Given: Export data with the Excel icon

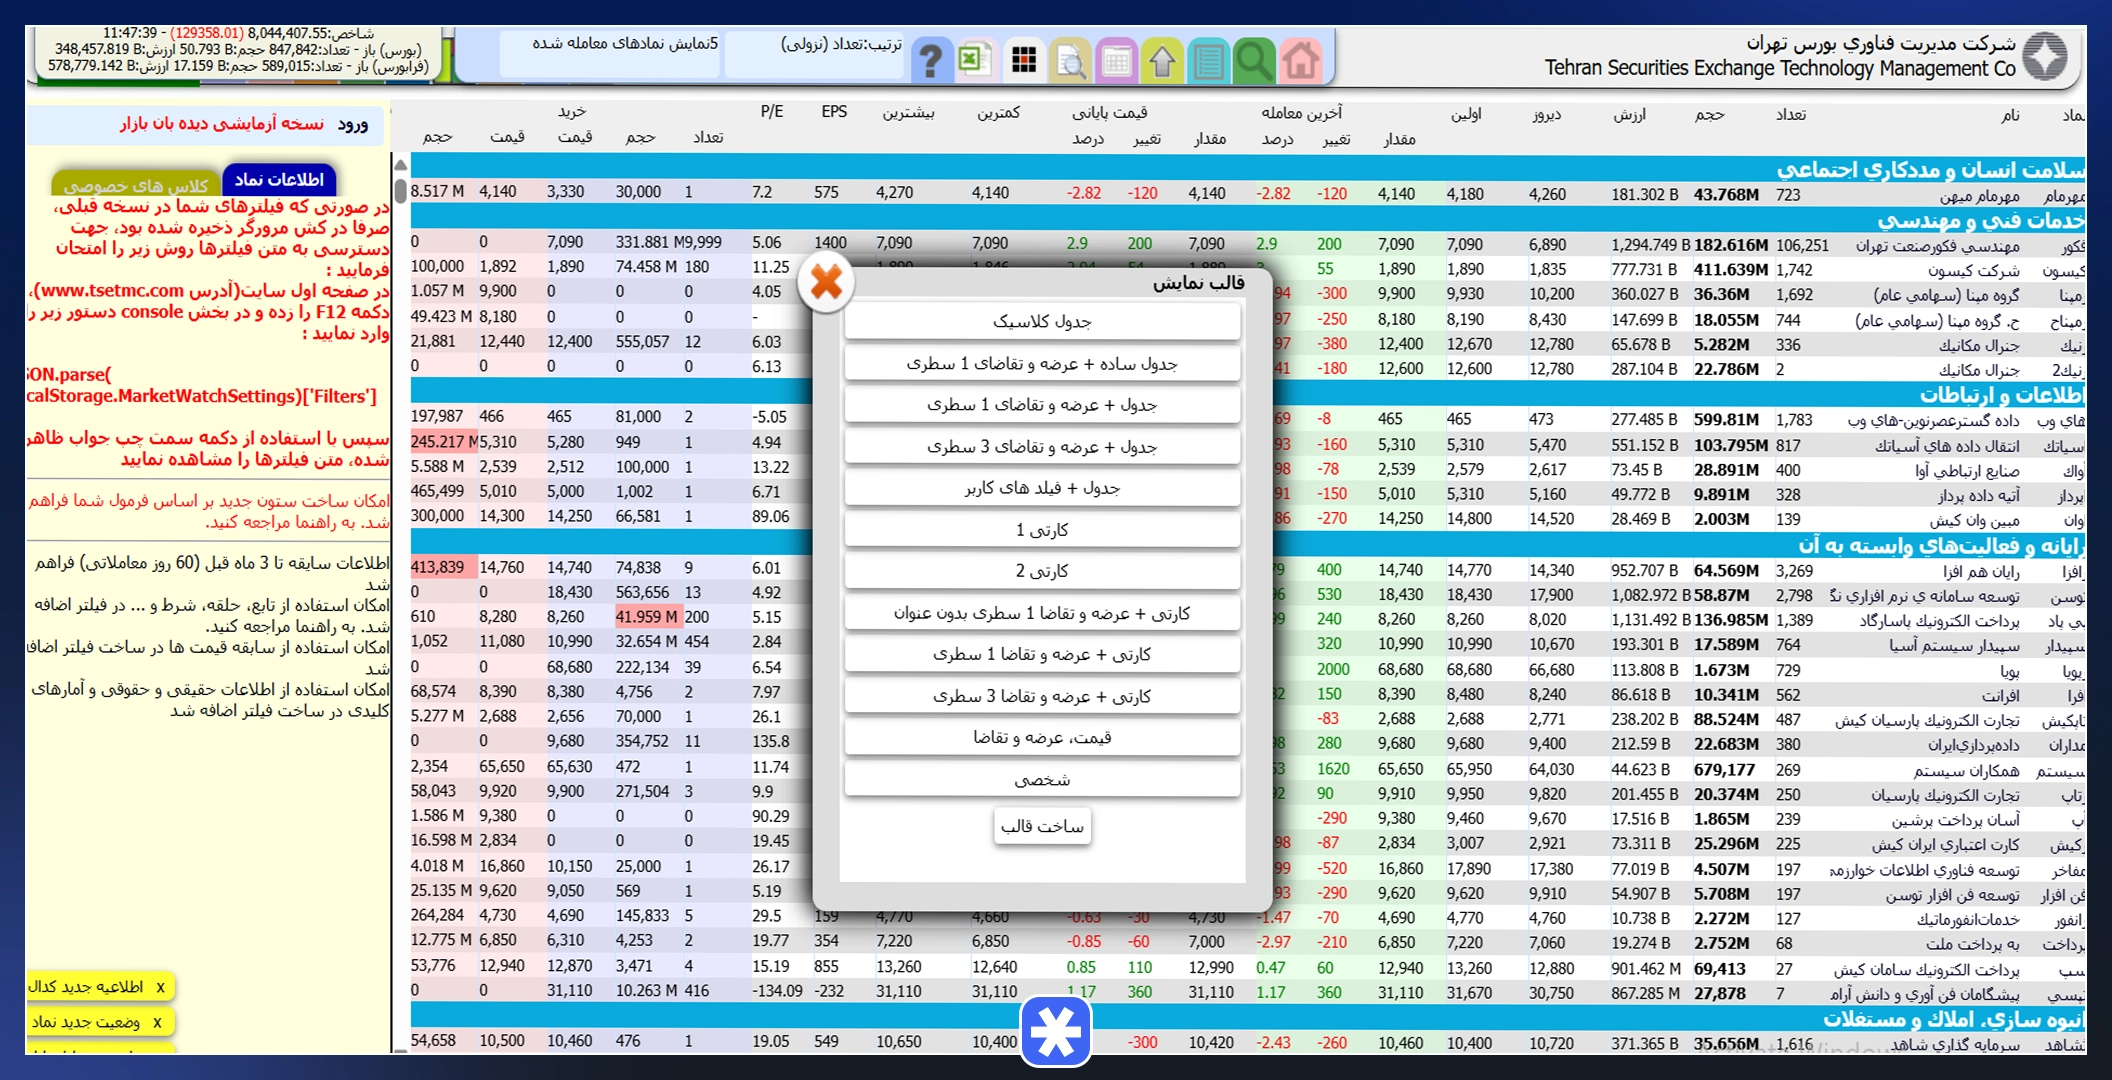Looking at the screenshot, I should click(x=973, y=60).
